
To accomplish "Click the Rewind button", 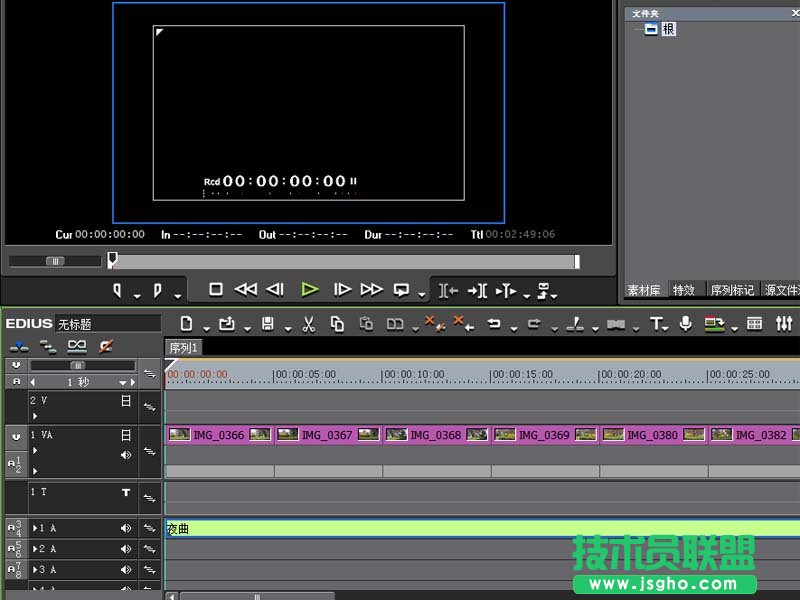I will (x=245, y=290).
